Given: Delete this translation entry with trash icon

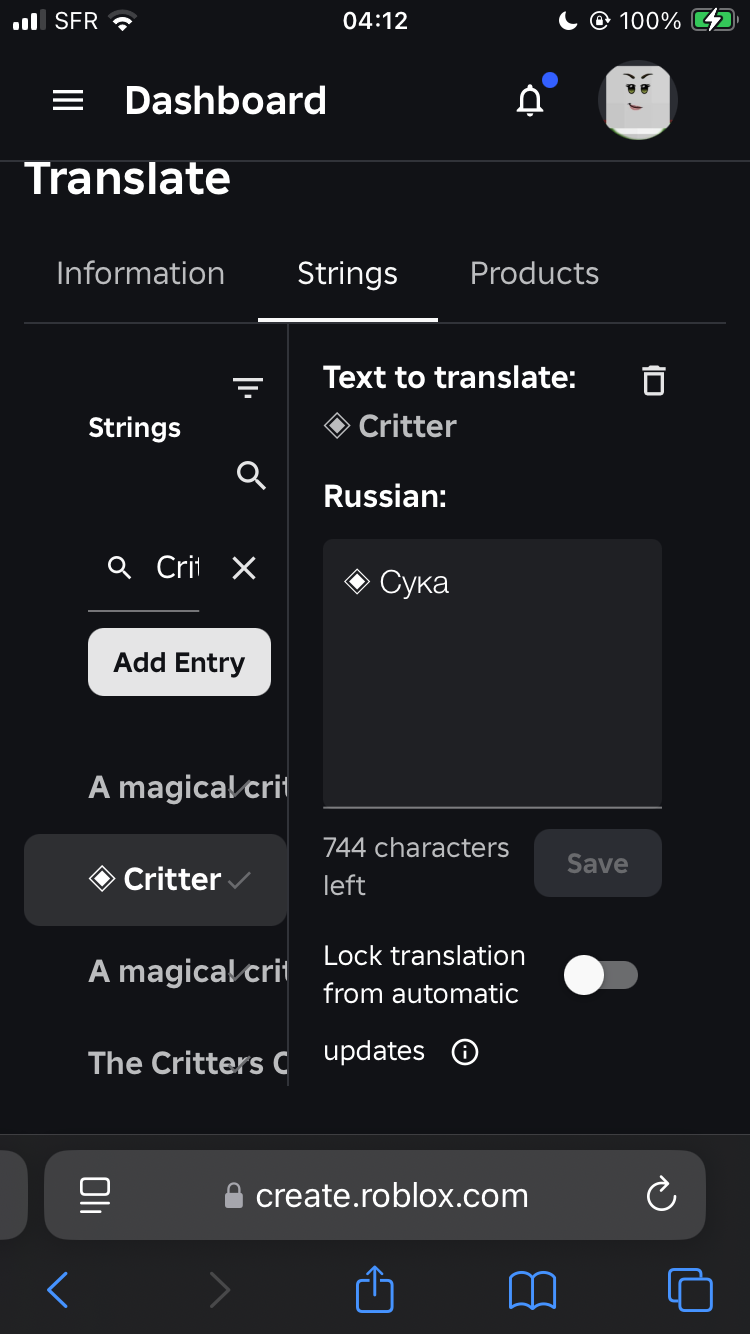Looking at the screenshot, I should point(653,380).
